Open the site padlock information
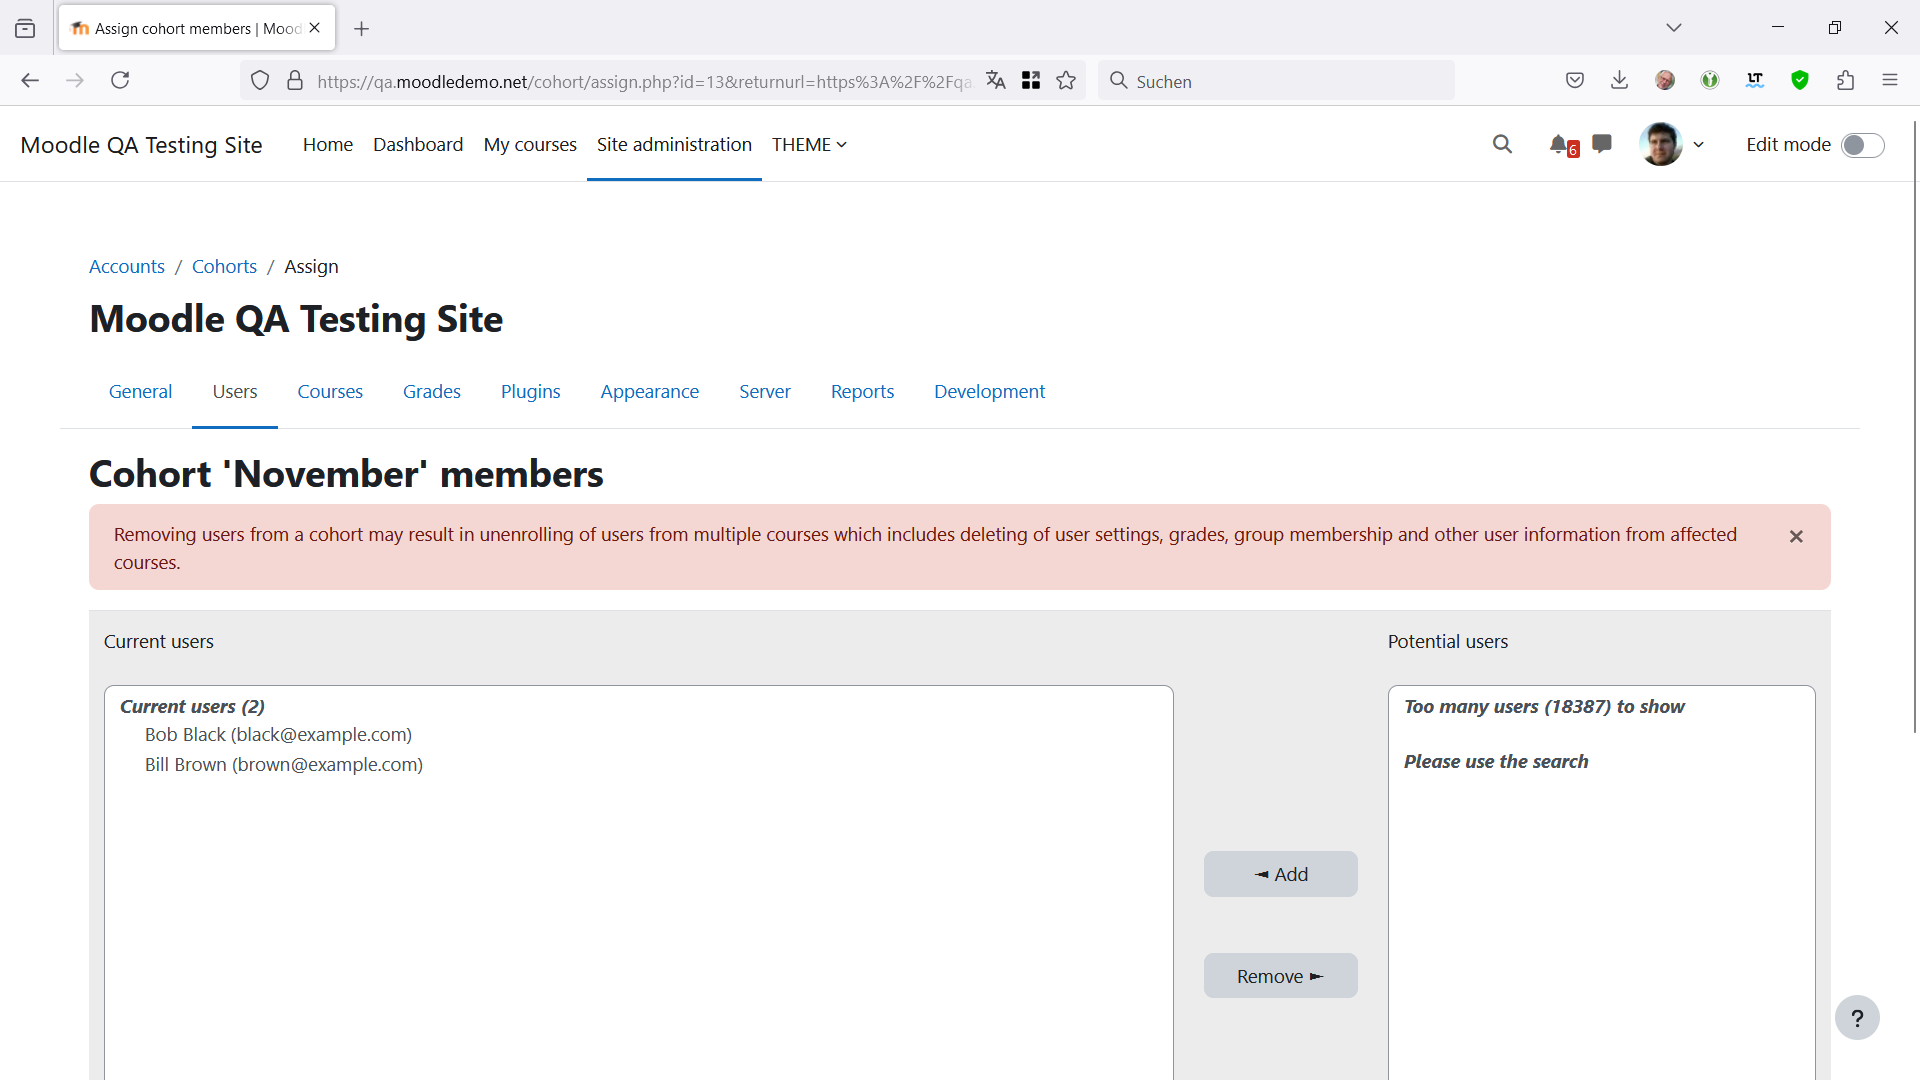The width and height of the screenshot is (1920, 1080). click(x=295, y=81)
